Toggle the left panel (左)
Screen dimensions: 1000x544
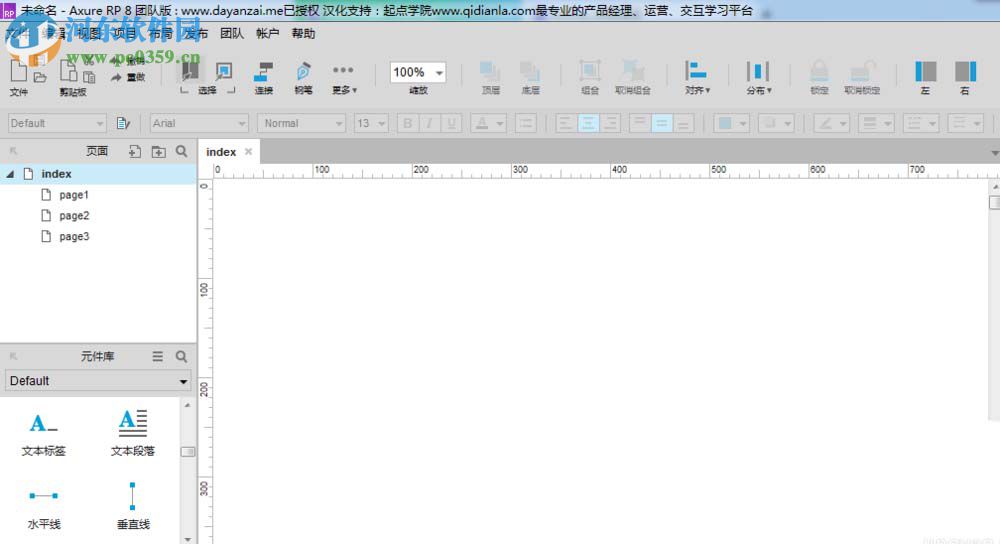(x=925, y=78)
